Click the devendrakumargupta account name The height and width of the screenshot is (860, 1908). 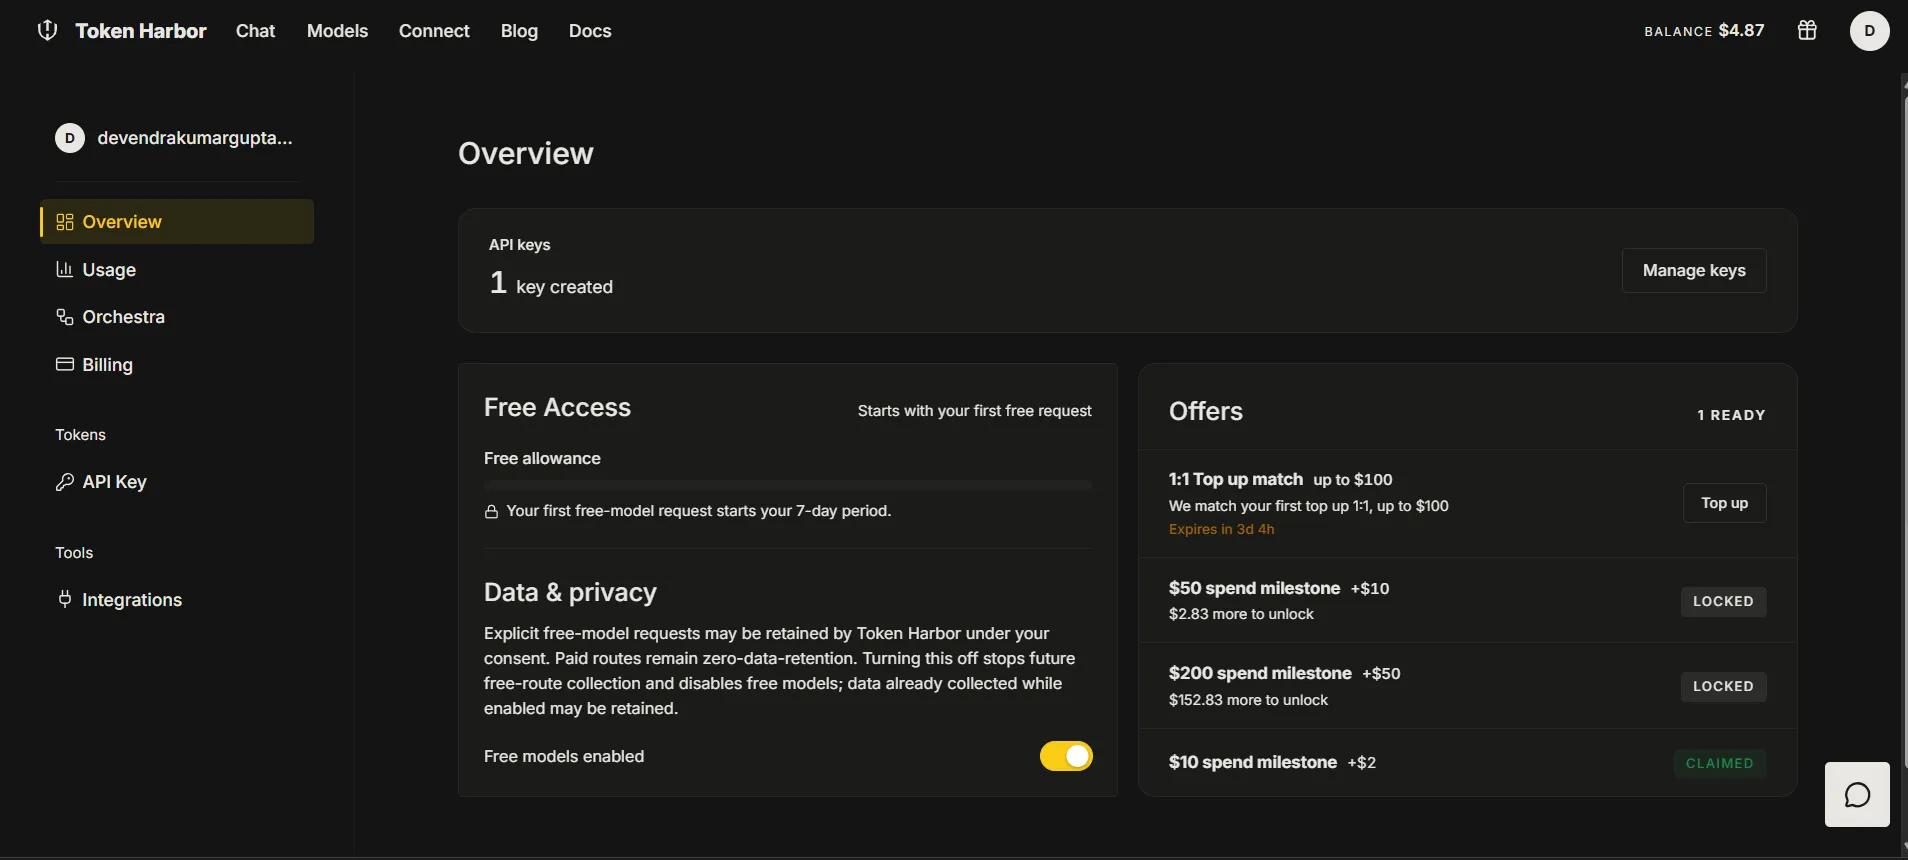point(195,138)
